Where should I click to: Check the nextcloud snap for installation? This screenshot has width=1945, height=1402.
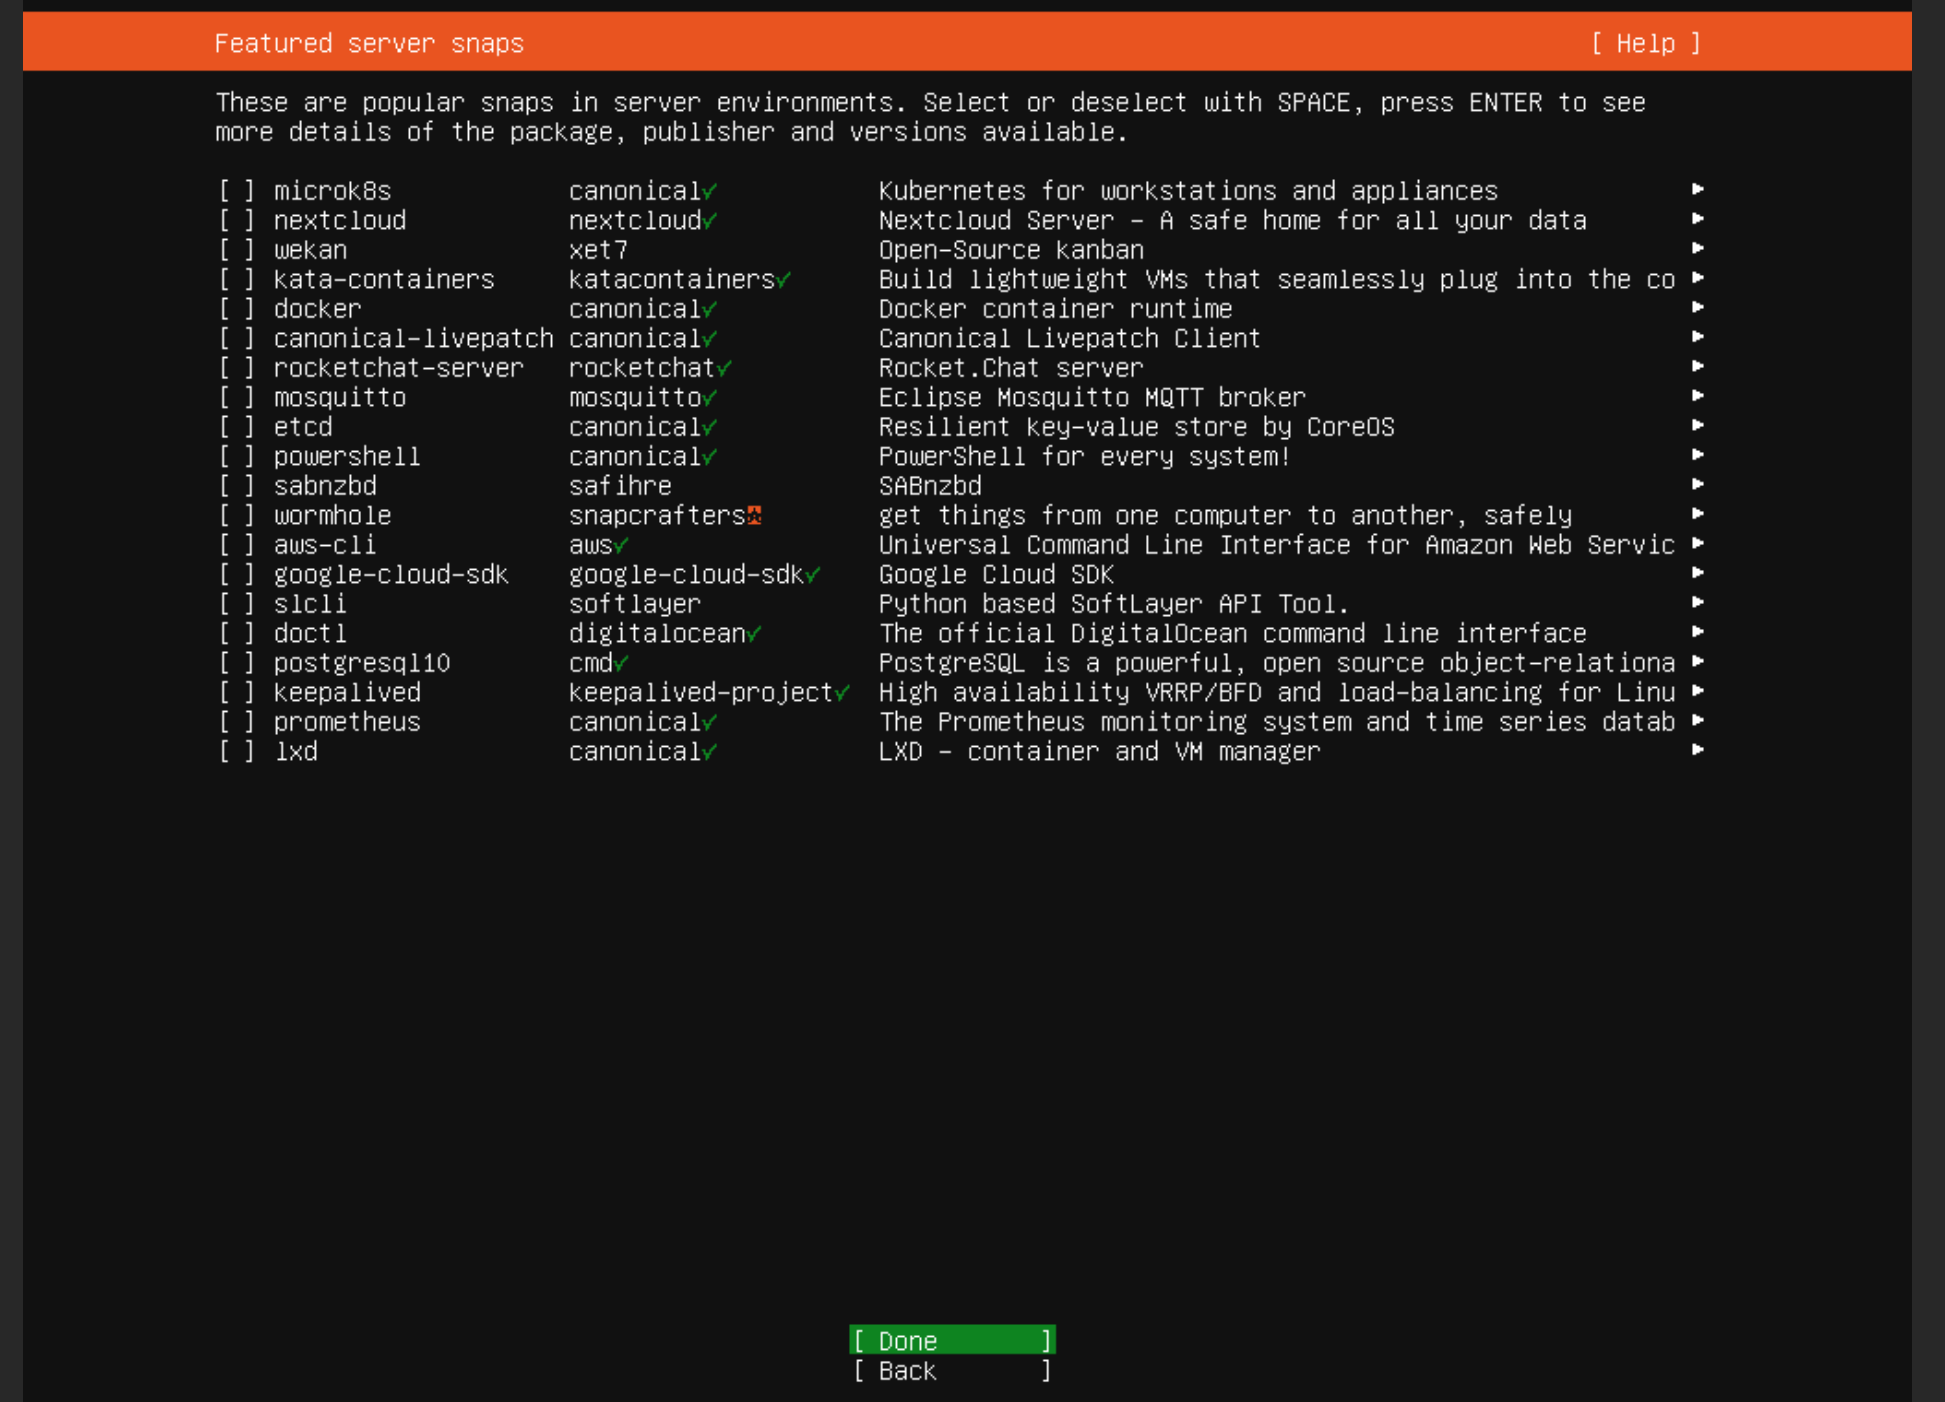[236, 220]
